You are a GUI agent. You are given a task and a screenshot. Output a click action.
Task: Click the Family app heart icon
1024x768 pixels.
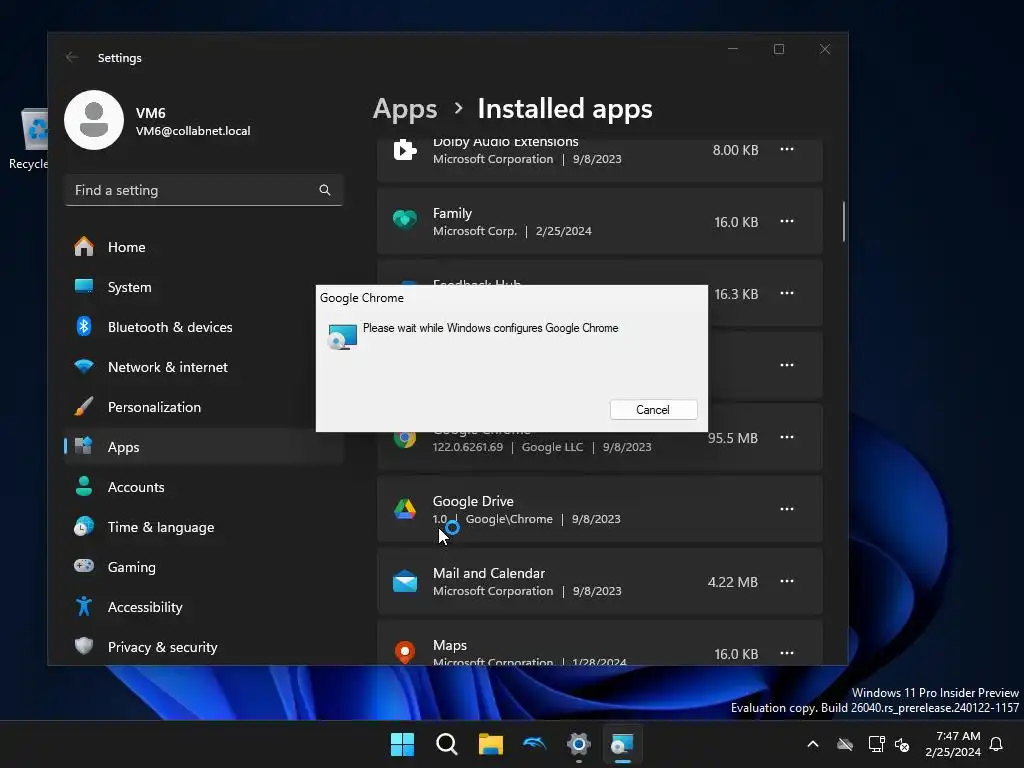(405, 220)
